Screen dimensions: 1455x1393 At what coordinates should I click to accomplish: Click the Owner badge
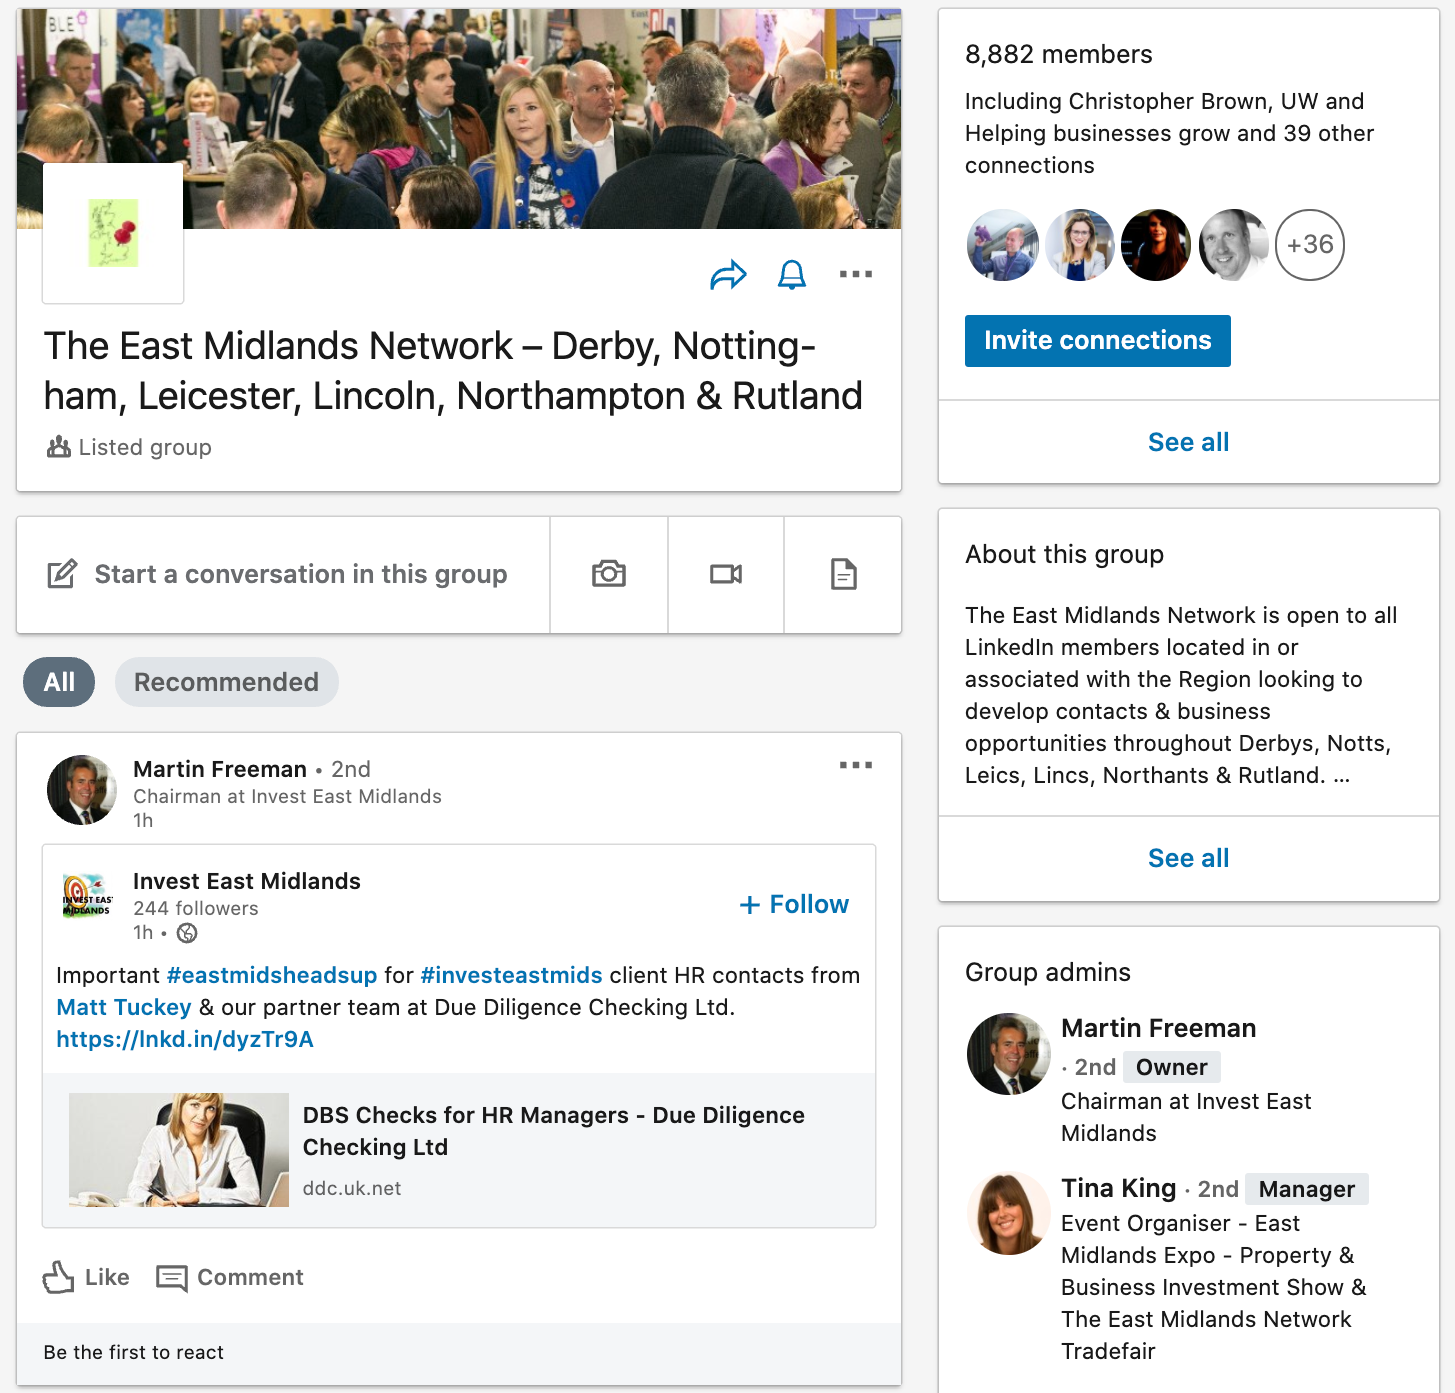click(1172, 1067)
